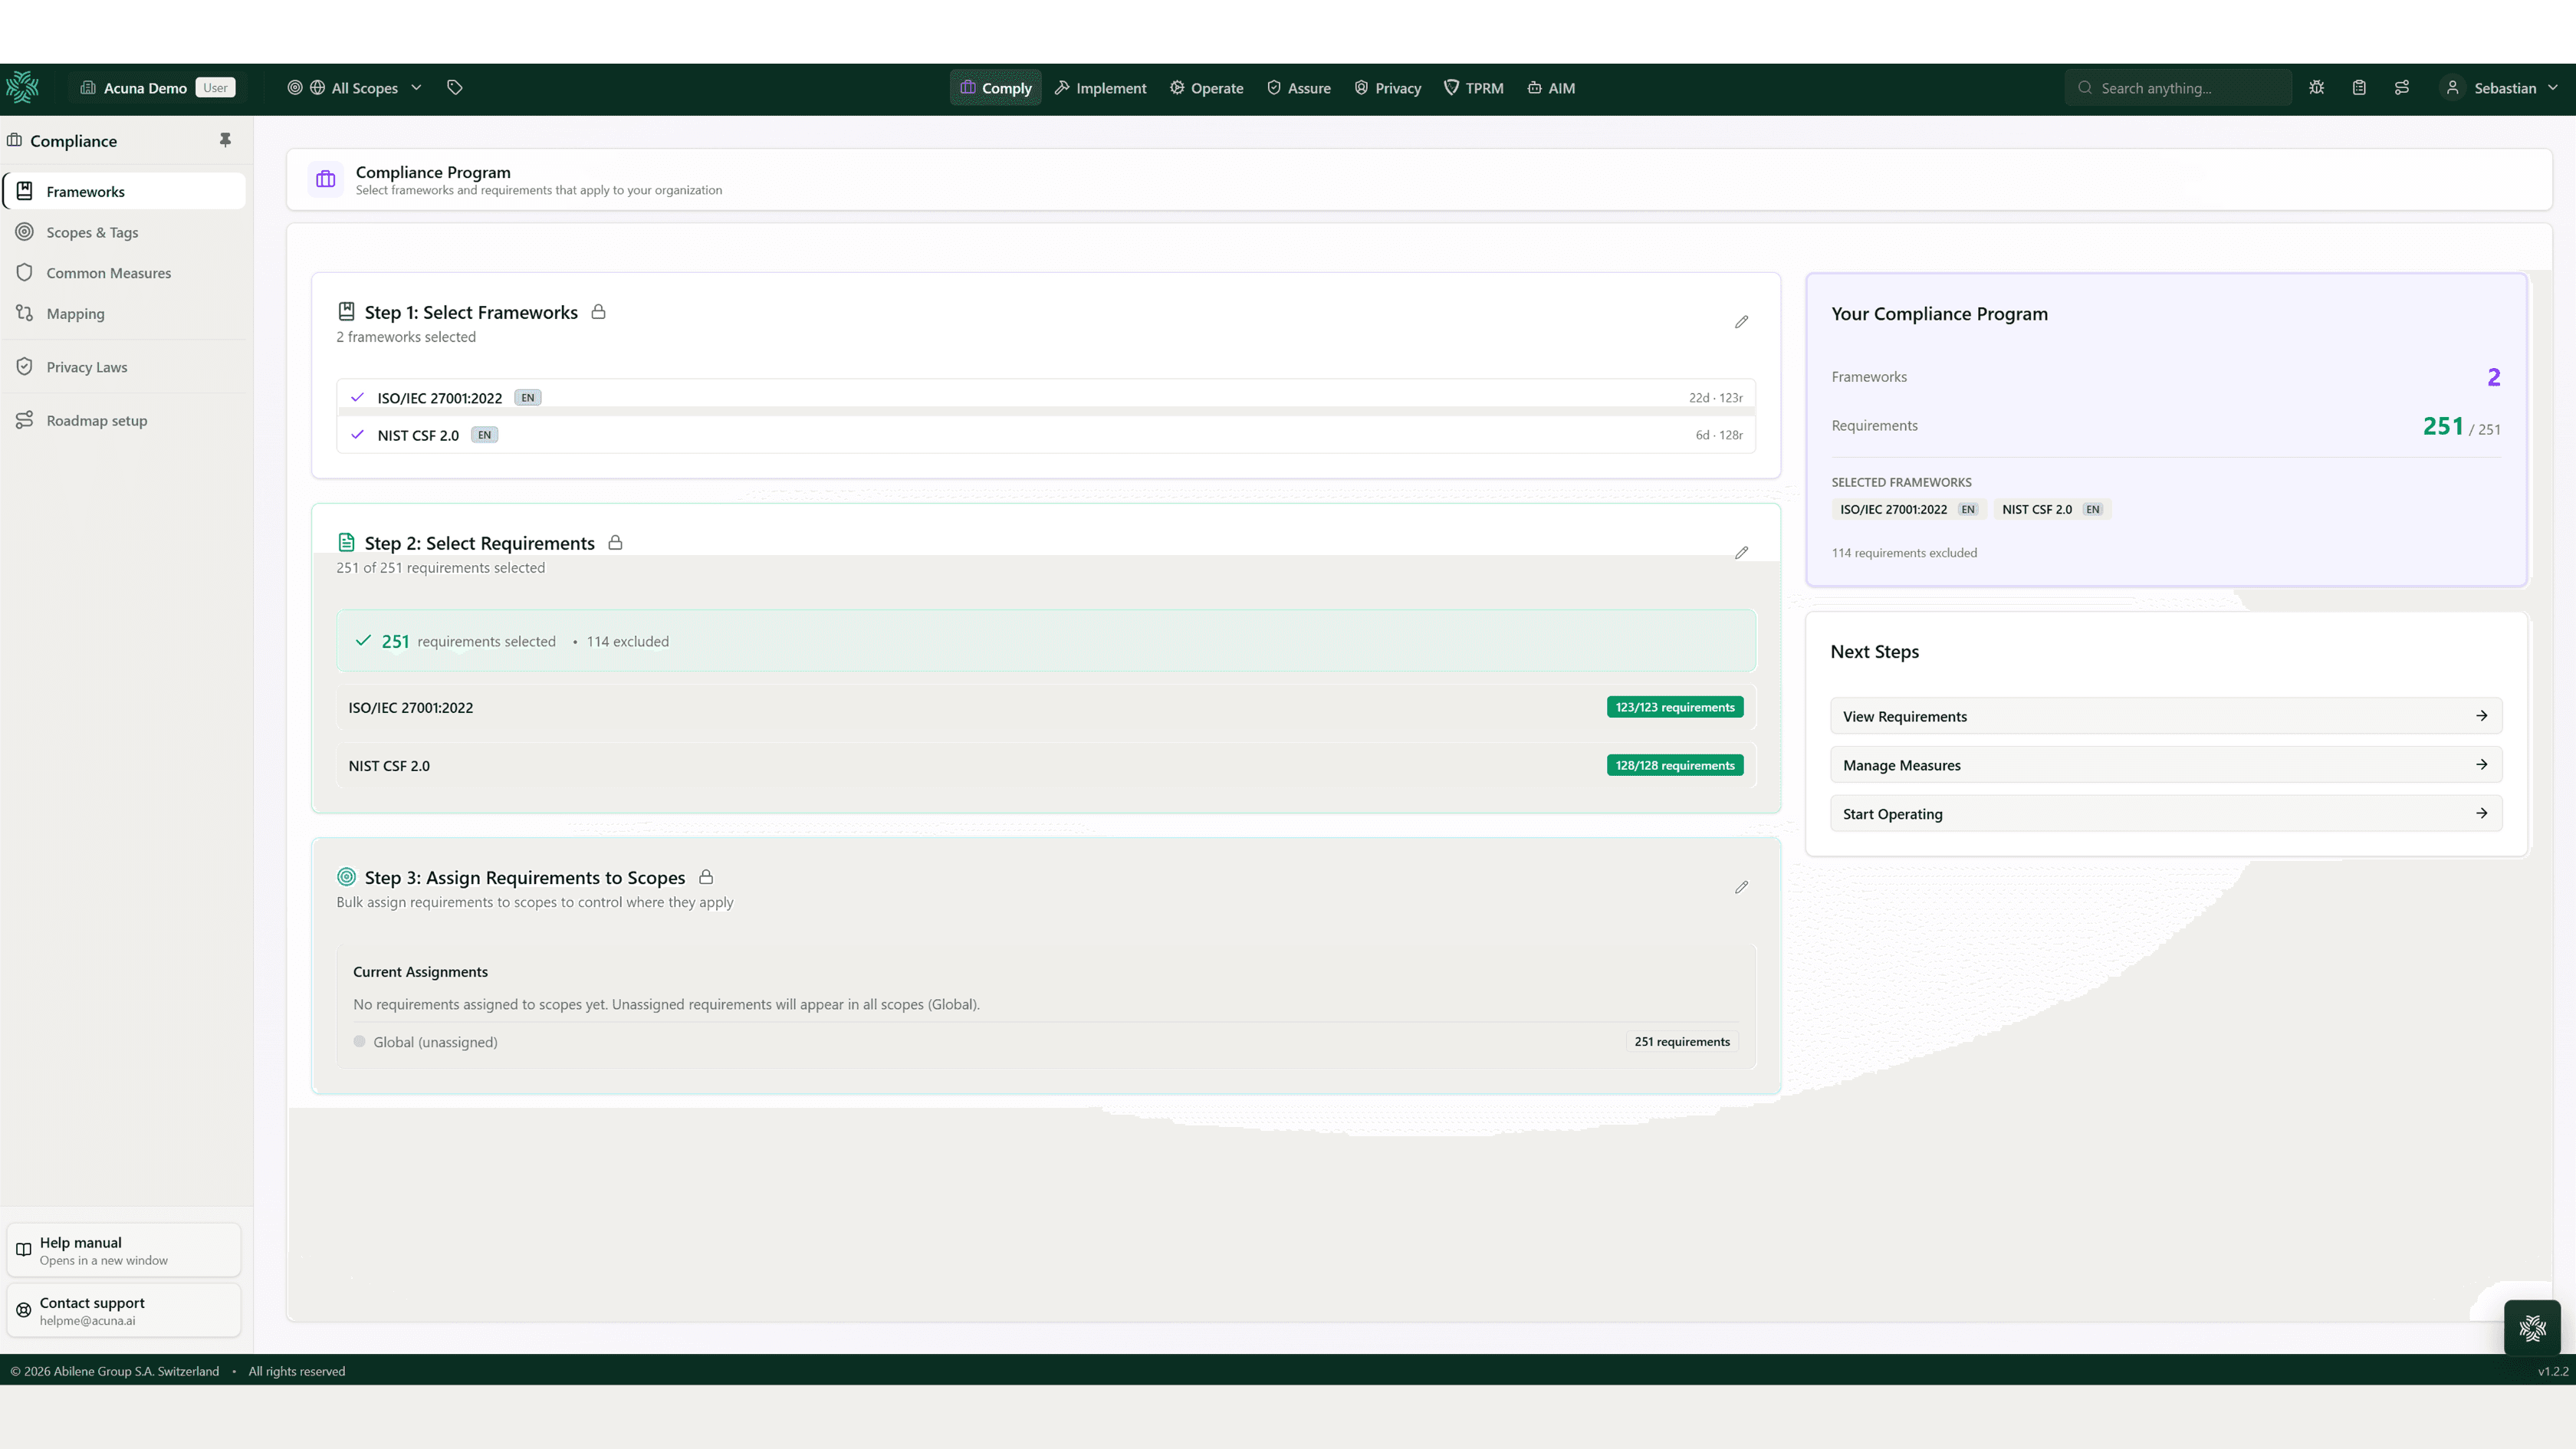The width and height of the screenshot is (2576, 1449).
Task: Click the 128/128 requirements badge
Action: [x=1675, y=765]
